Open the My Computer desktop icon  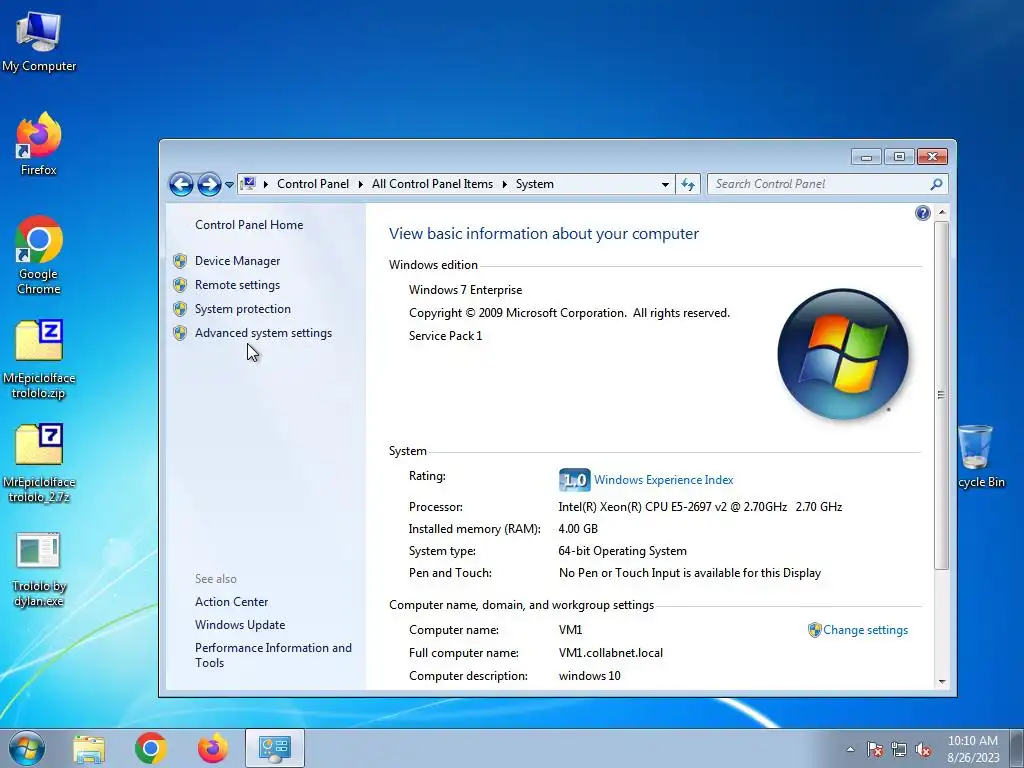point(39,41)
